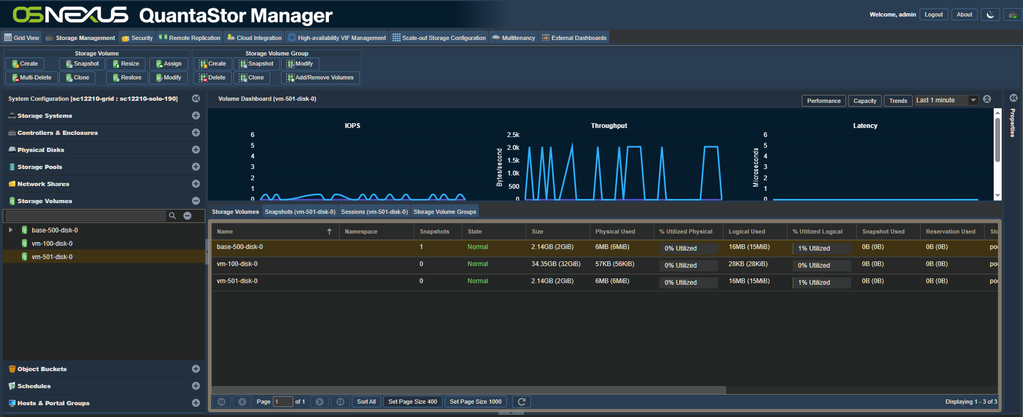Click Set Page Size 1000

coord(476,402)
